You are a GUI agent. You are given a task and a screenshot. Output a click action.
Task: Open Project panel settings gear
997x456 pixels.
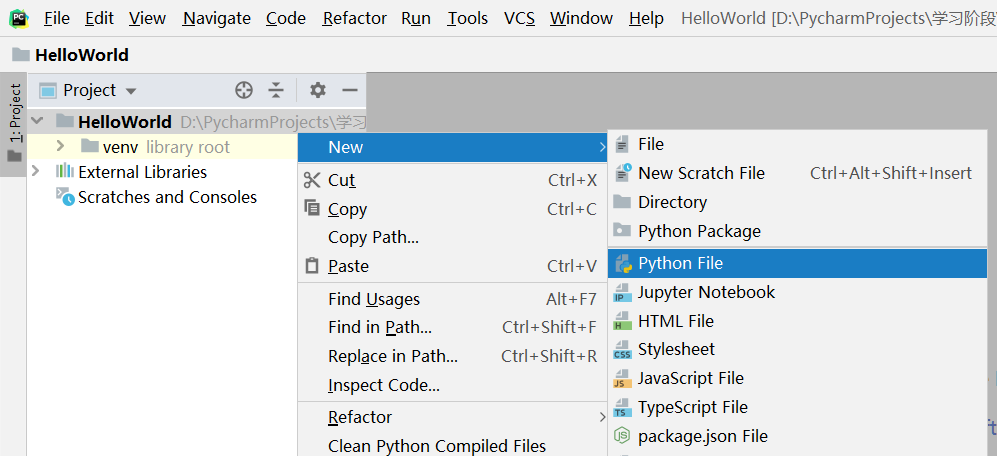(318, 91)
